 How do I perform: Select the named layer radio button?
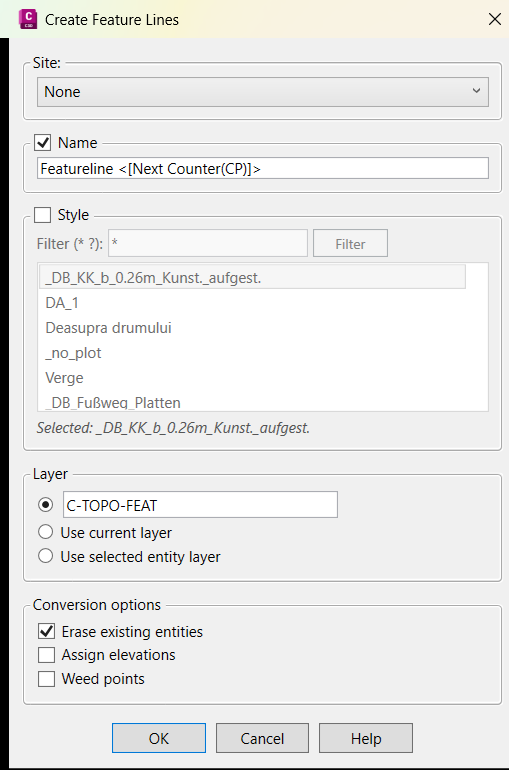pos(46,504)
